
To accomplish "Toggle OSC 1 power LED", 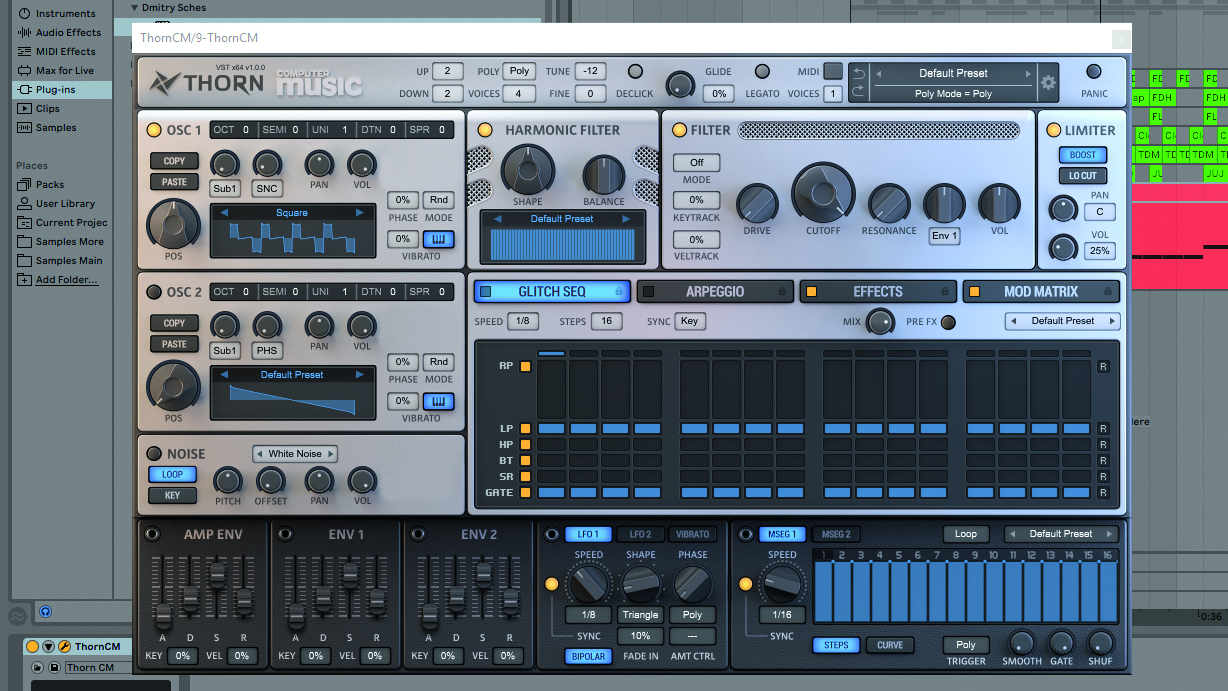I will (x=154, y=130).
